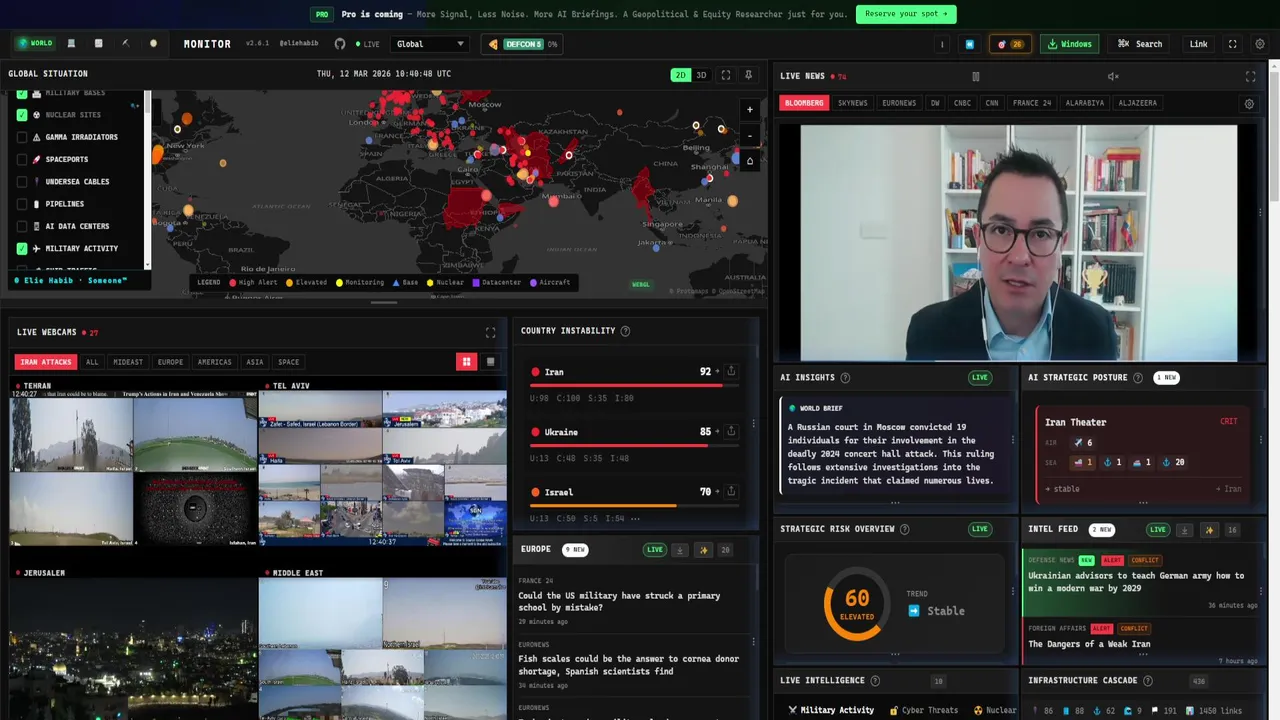Open the finance variant icon beside tech

98,44
